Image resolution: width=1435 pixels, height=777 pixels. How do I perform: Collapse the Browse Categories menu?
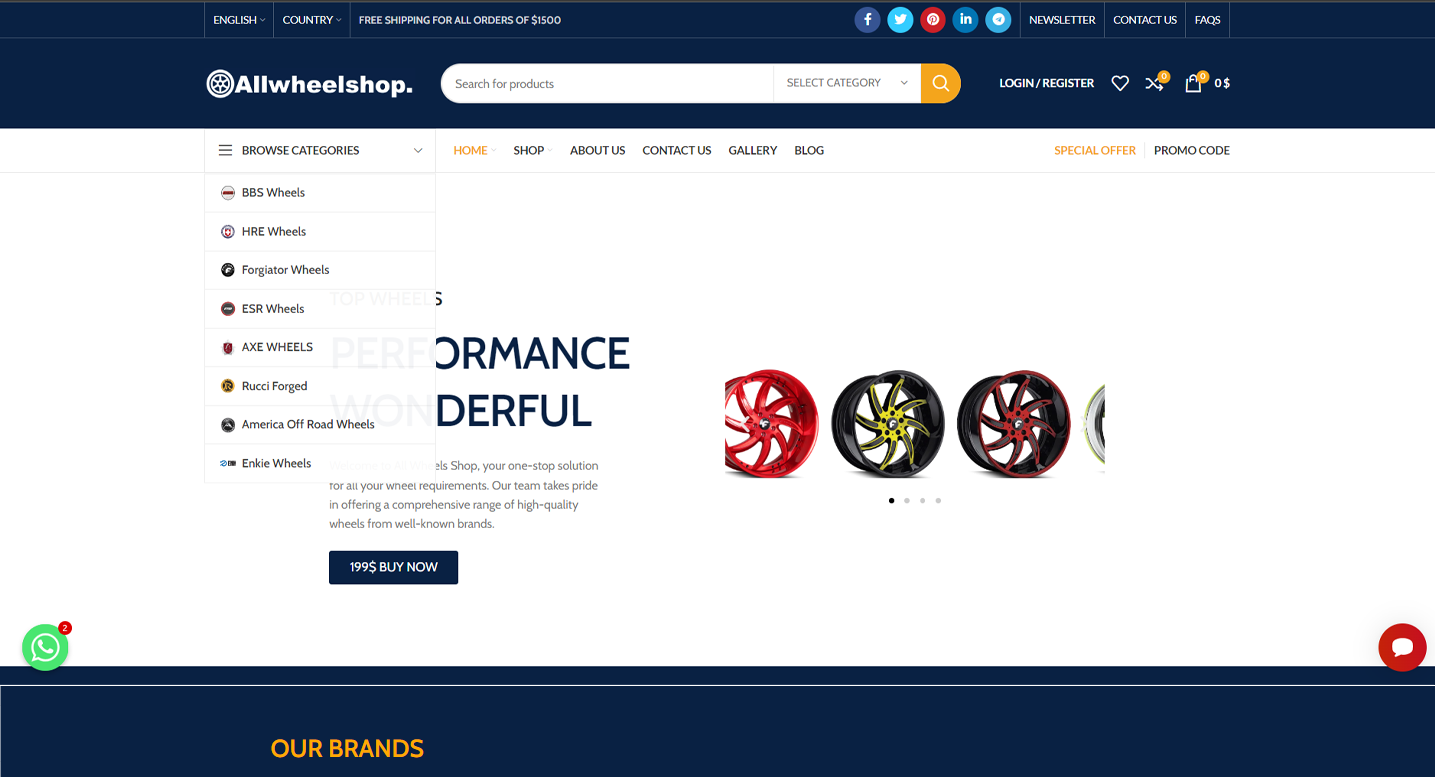pos(320,150)
